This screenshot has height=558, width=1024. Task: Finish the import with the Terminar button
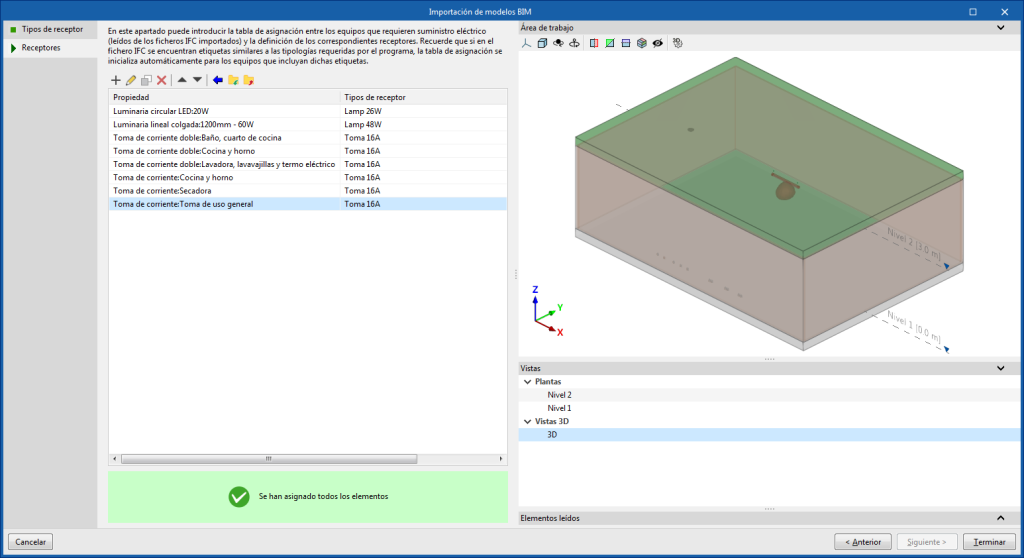point(989,542)
